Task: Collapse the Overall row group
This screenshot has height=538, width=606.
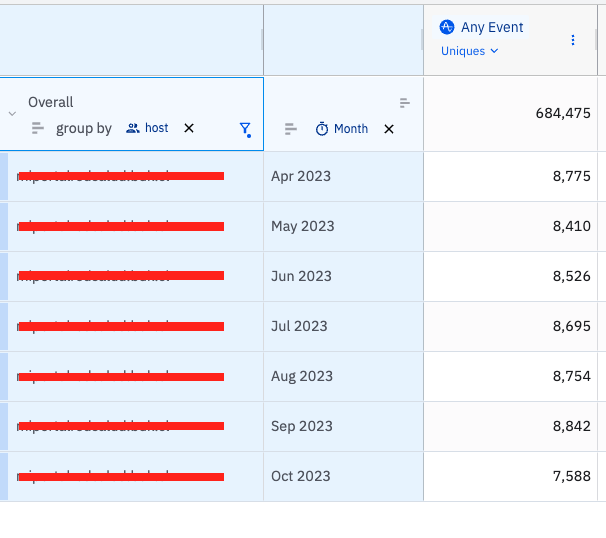Action: [x=12, y=114]
